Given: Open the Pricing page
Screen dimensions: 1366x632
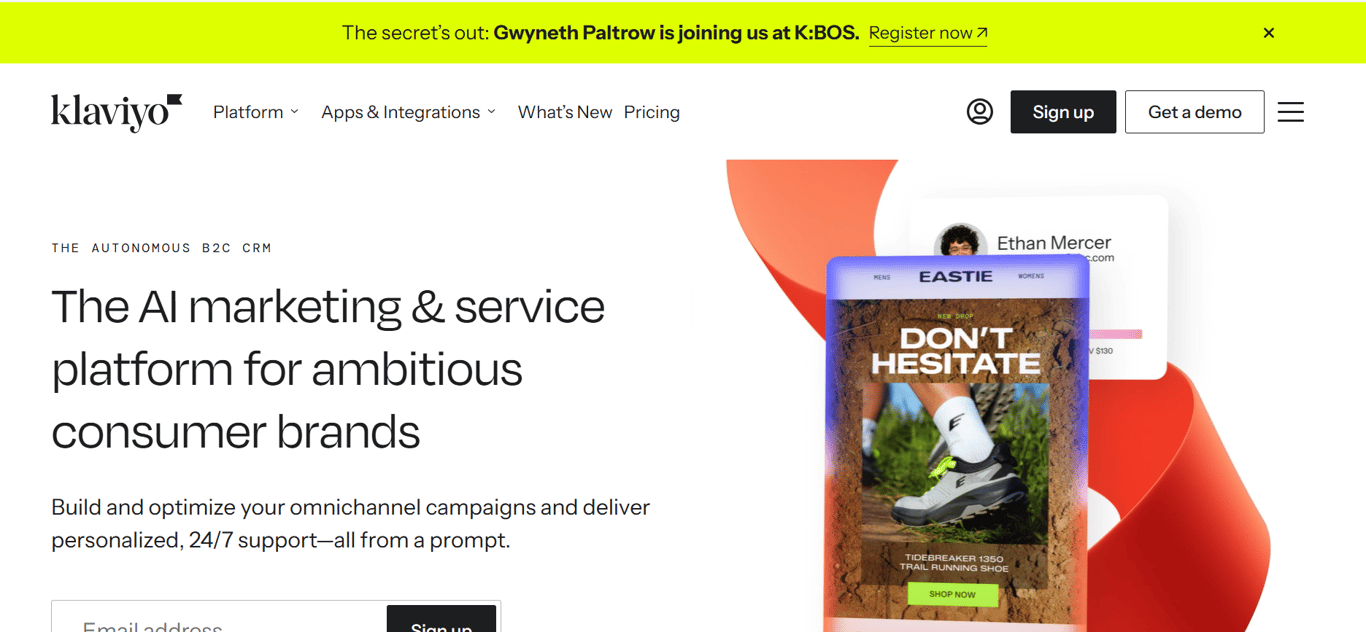Looking at the screenshot, I should click(652, 112).
